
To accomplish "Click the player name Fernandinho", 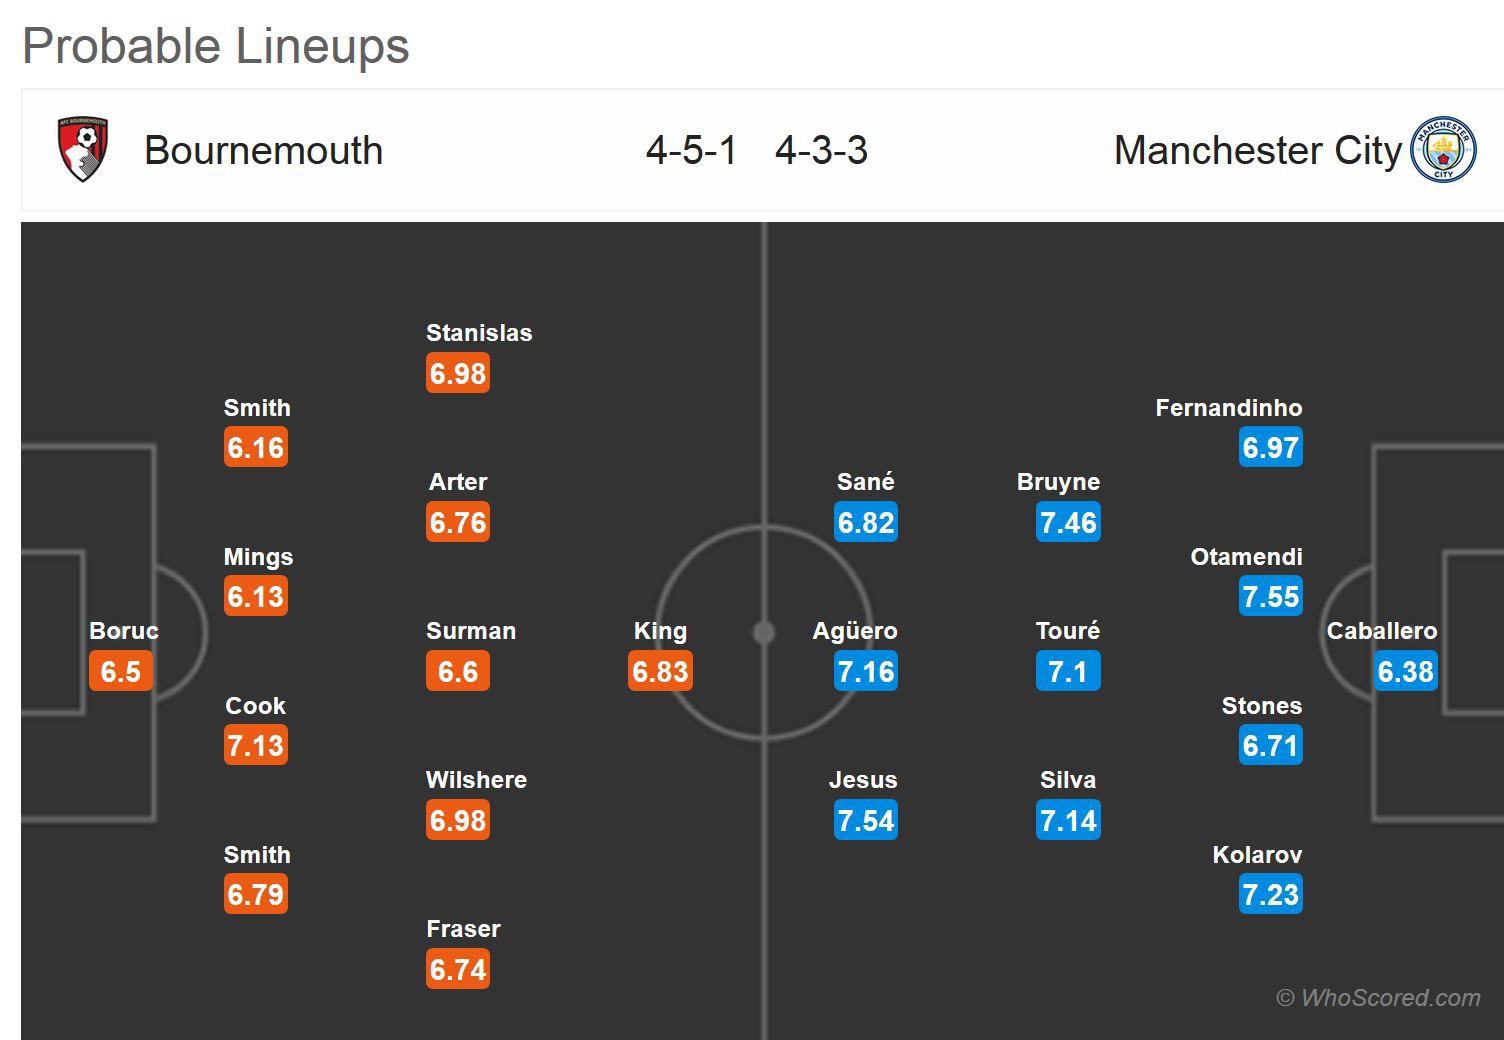I will (x=1228, y=408).
